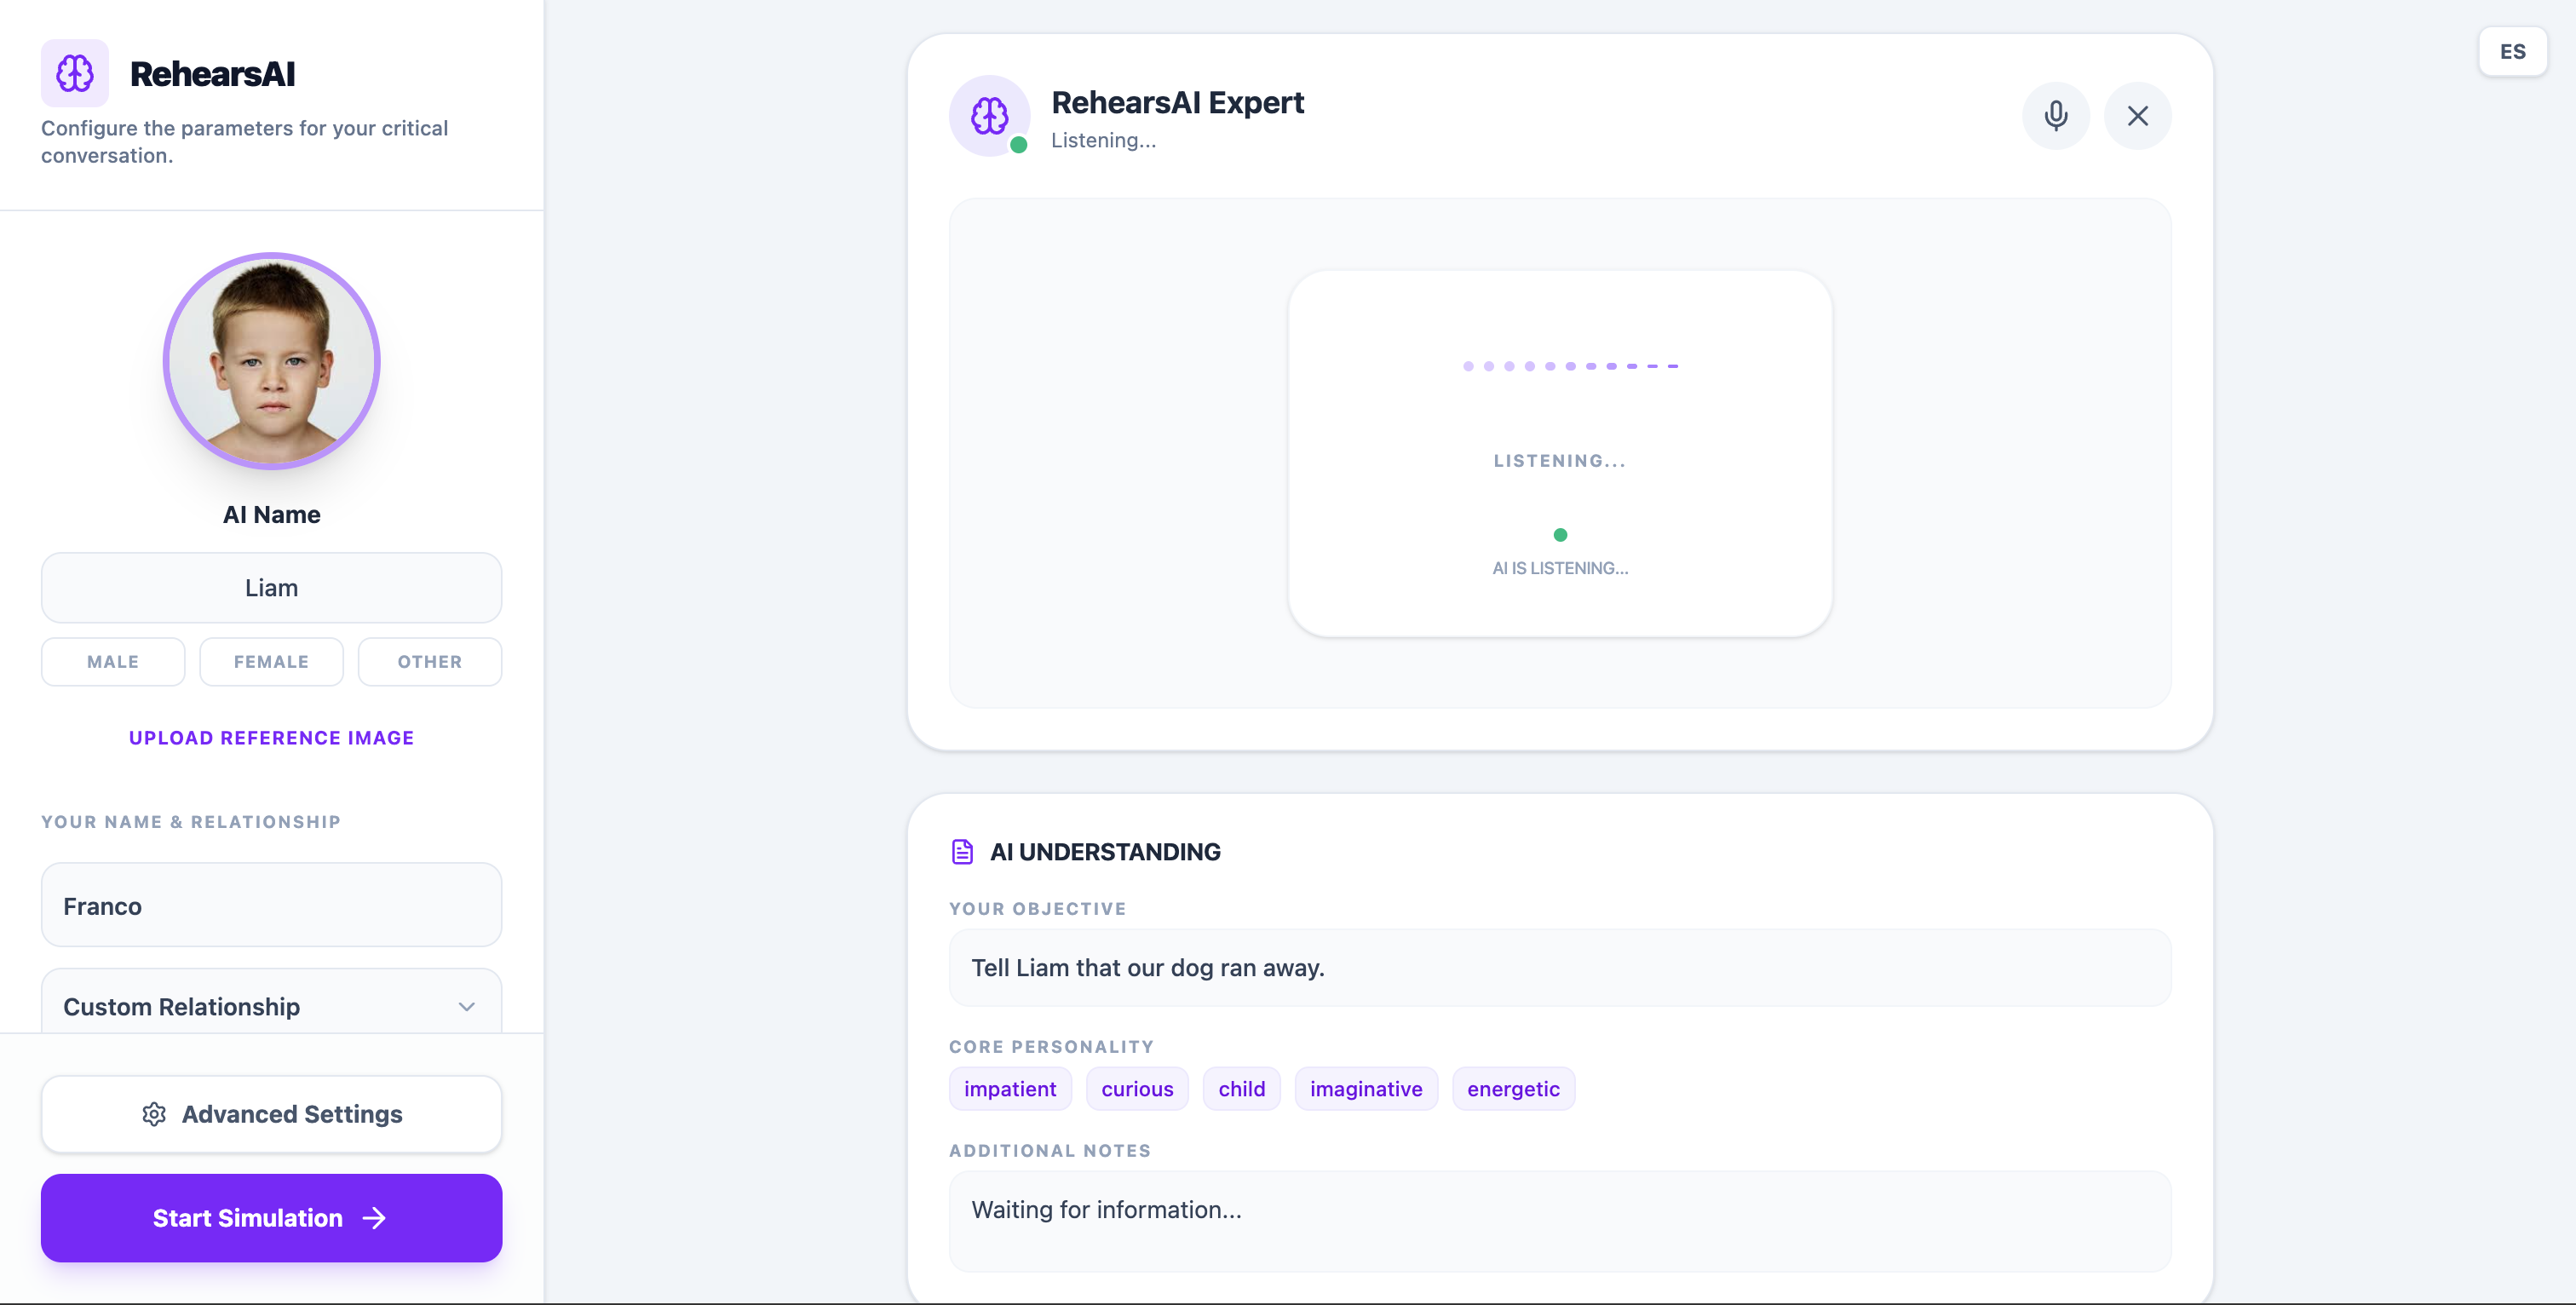The height and width of the screenshot is (1305, 2576).
Task: Click the AI Name field containing Liam
Action: [271, 588]
